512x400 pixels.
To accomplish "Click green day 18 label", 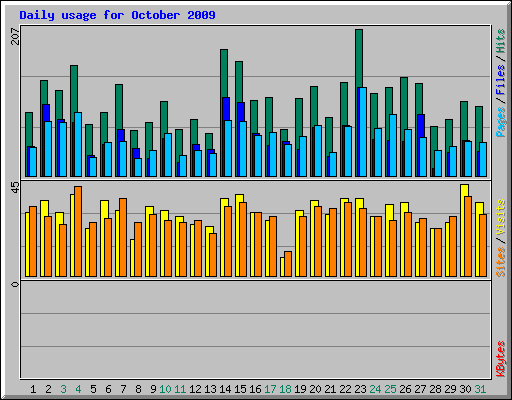I will point(285,389).
